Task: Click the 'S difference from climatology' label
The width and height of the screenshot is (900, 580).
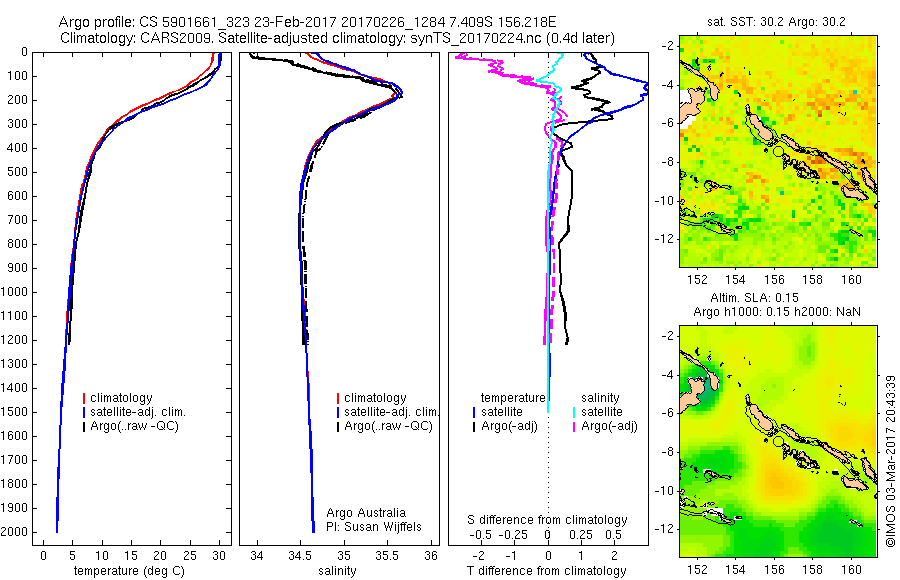Action: click(x=547, y=520)
